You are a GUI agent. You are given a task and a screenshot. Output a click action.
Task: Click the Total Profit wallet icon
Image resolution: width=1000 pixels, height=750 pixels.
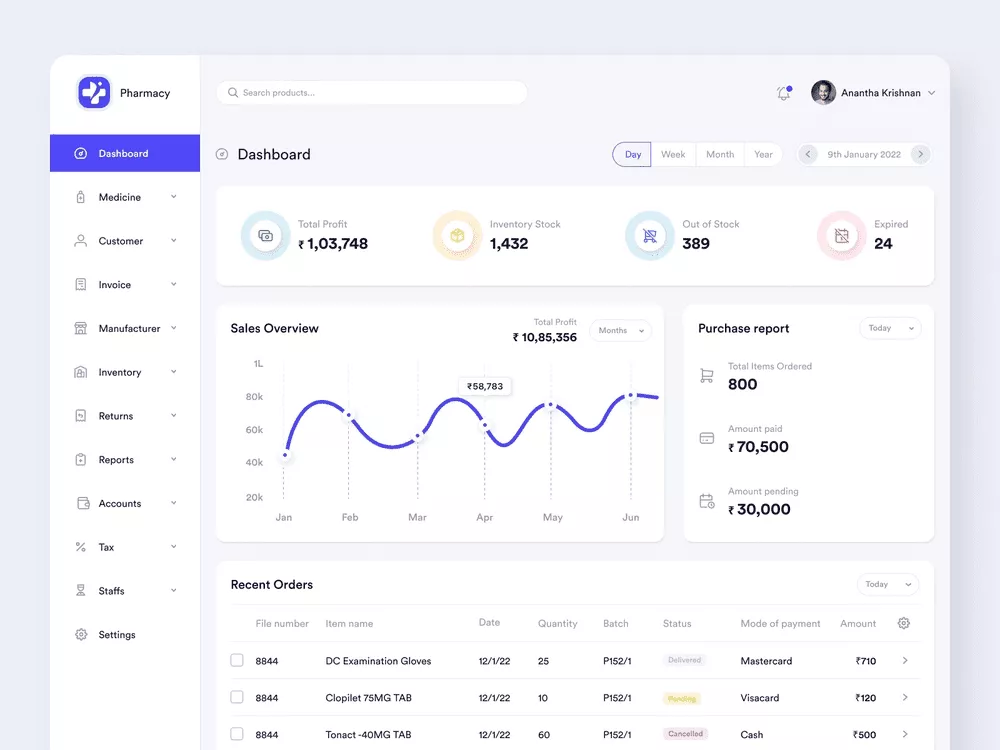265,236
